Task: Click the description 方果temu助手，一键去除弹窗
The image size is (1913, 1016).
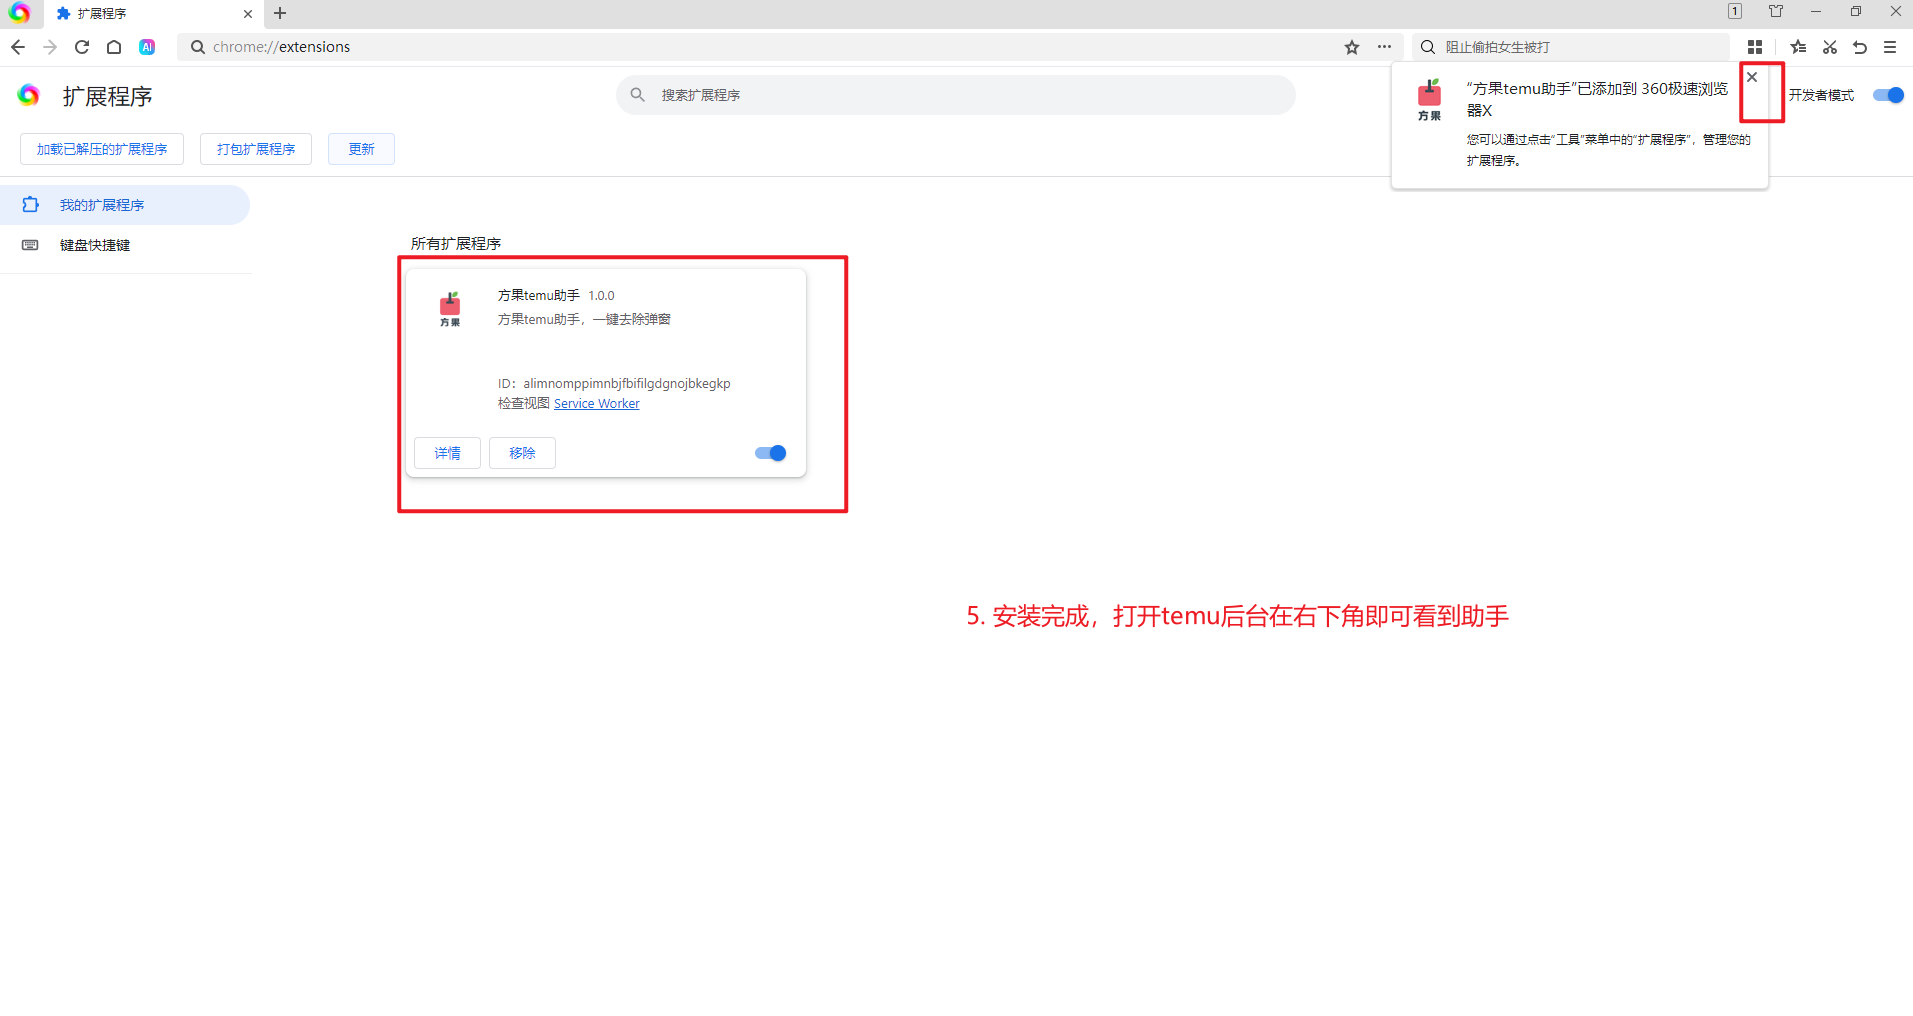Action: pos(584,319)
